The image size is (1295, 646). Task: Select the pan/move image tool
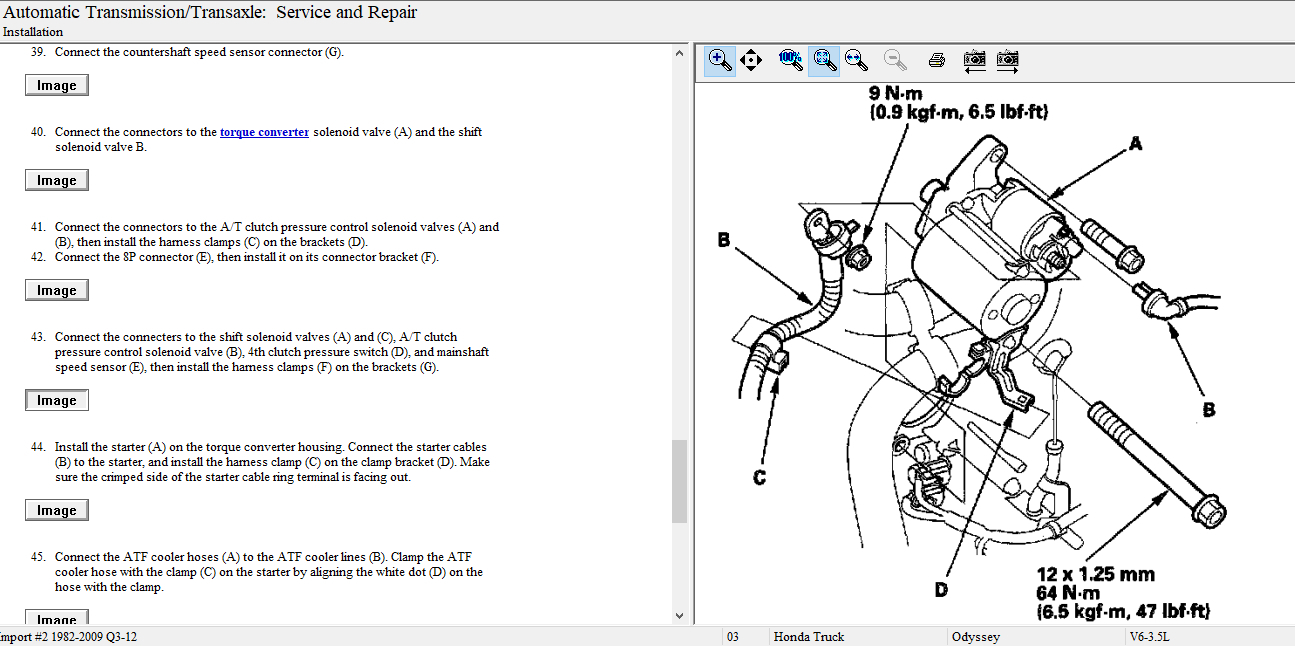pyautogui.click(x=751, y=60)
